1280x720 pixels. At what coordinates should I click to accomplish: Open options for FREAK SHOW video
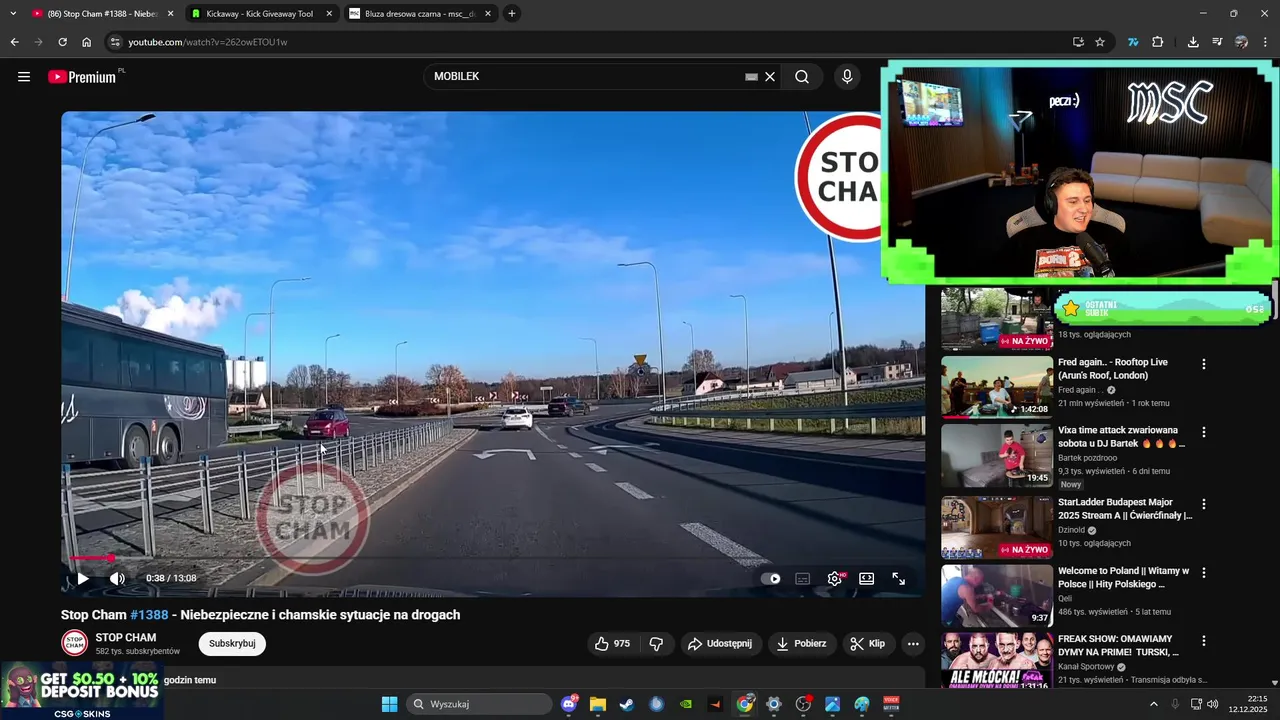click(x=1204, y=641)
